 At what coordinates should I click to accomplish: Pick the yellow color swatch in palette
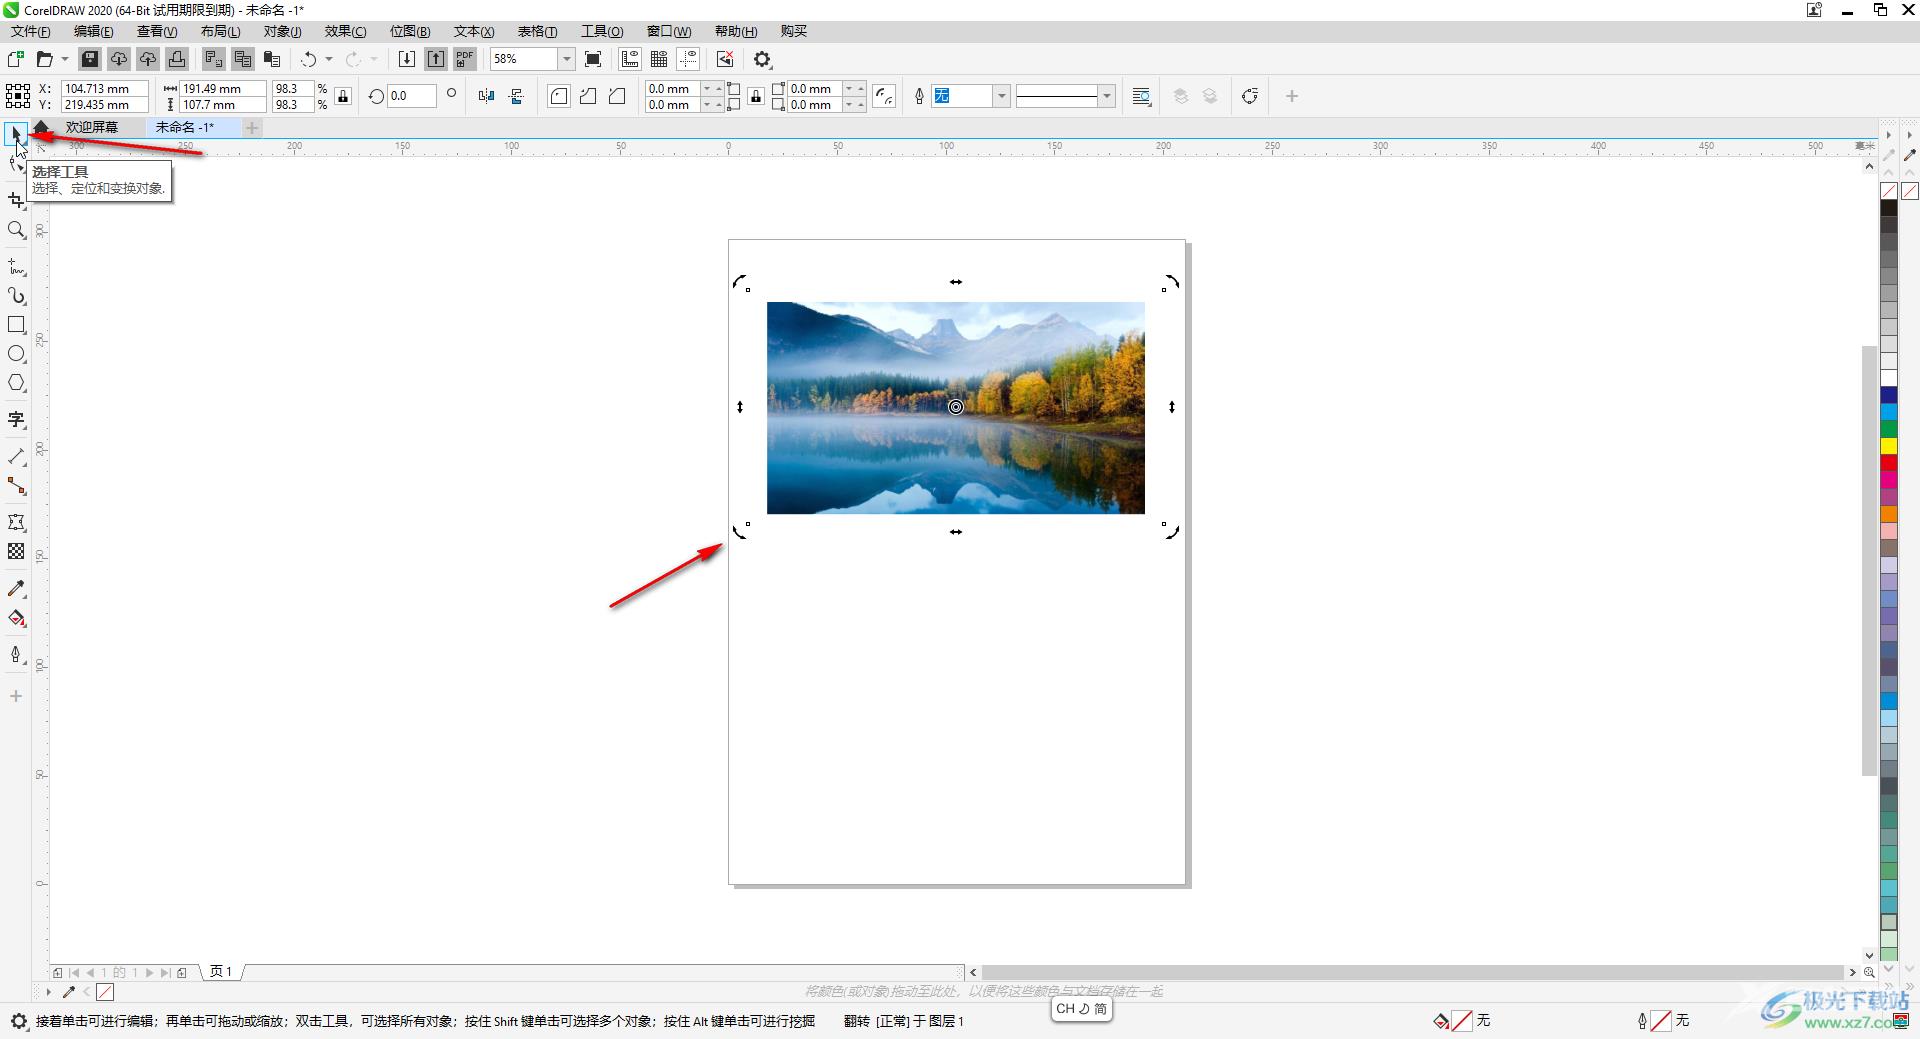[1888, 446]
